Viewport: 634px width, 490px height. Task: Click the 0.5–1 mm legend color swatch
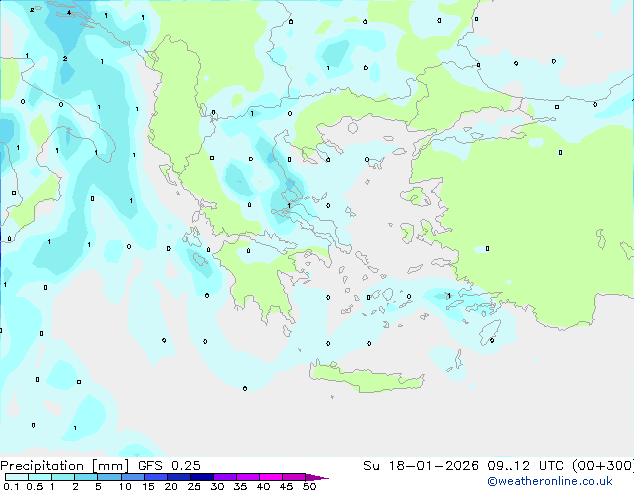(40, 477)
